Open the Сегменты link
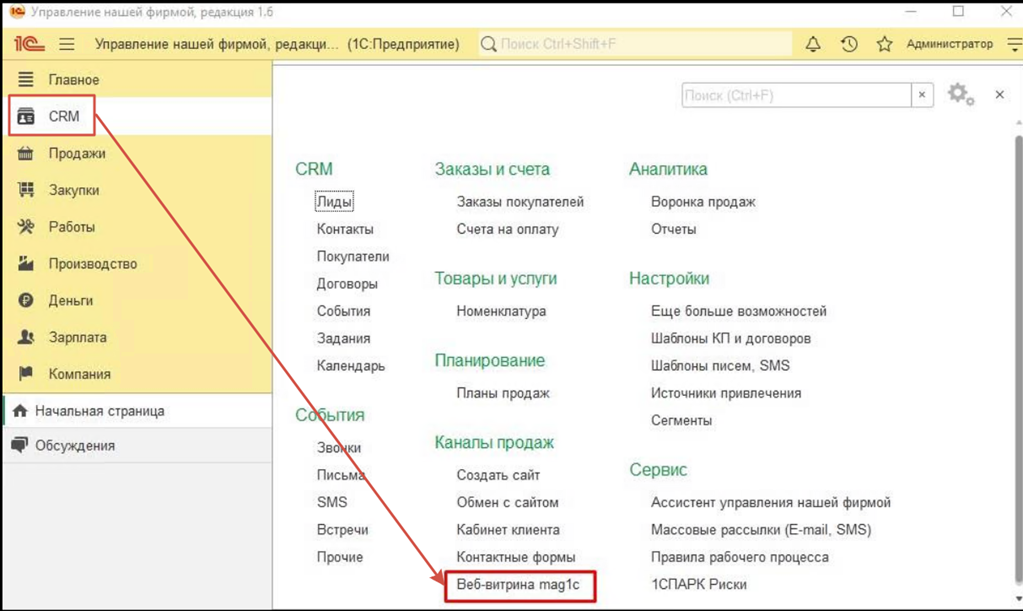Image resolution: width=1023 pixels, height=611 pixels. click(x=681, y=421)
